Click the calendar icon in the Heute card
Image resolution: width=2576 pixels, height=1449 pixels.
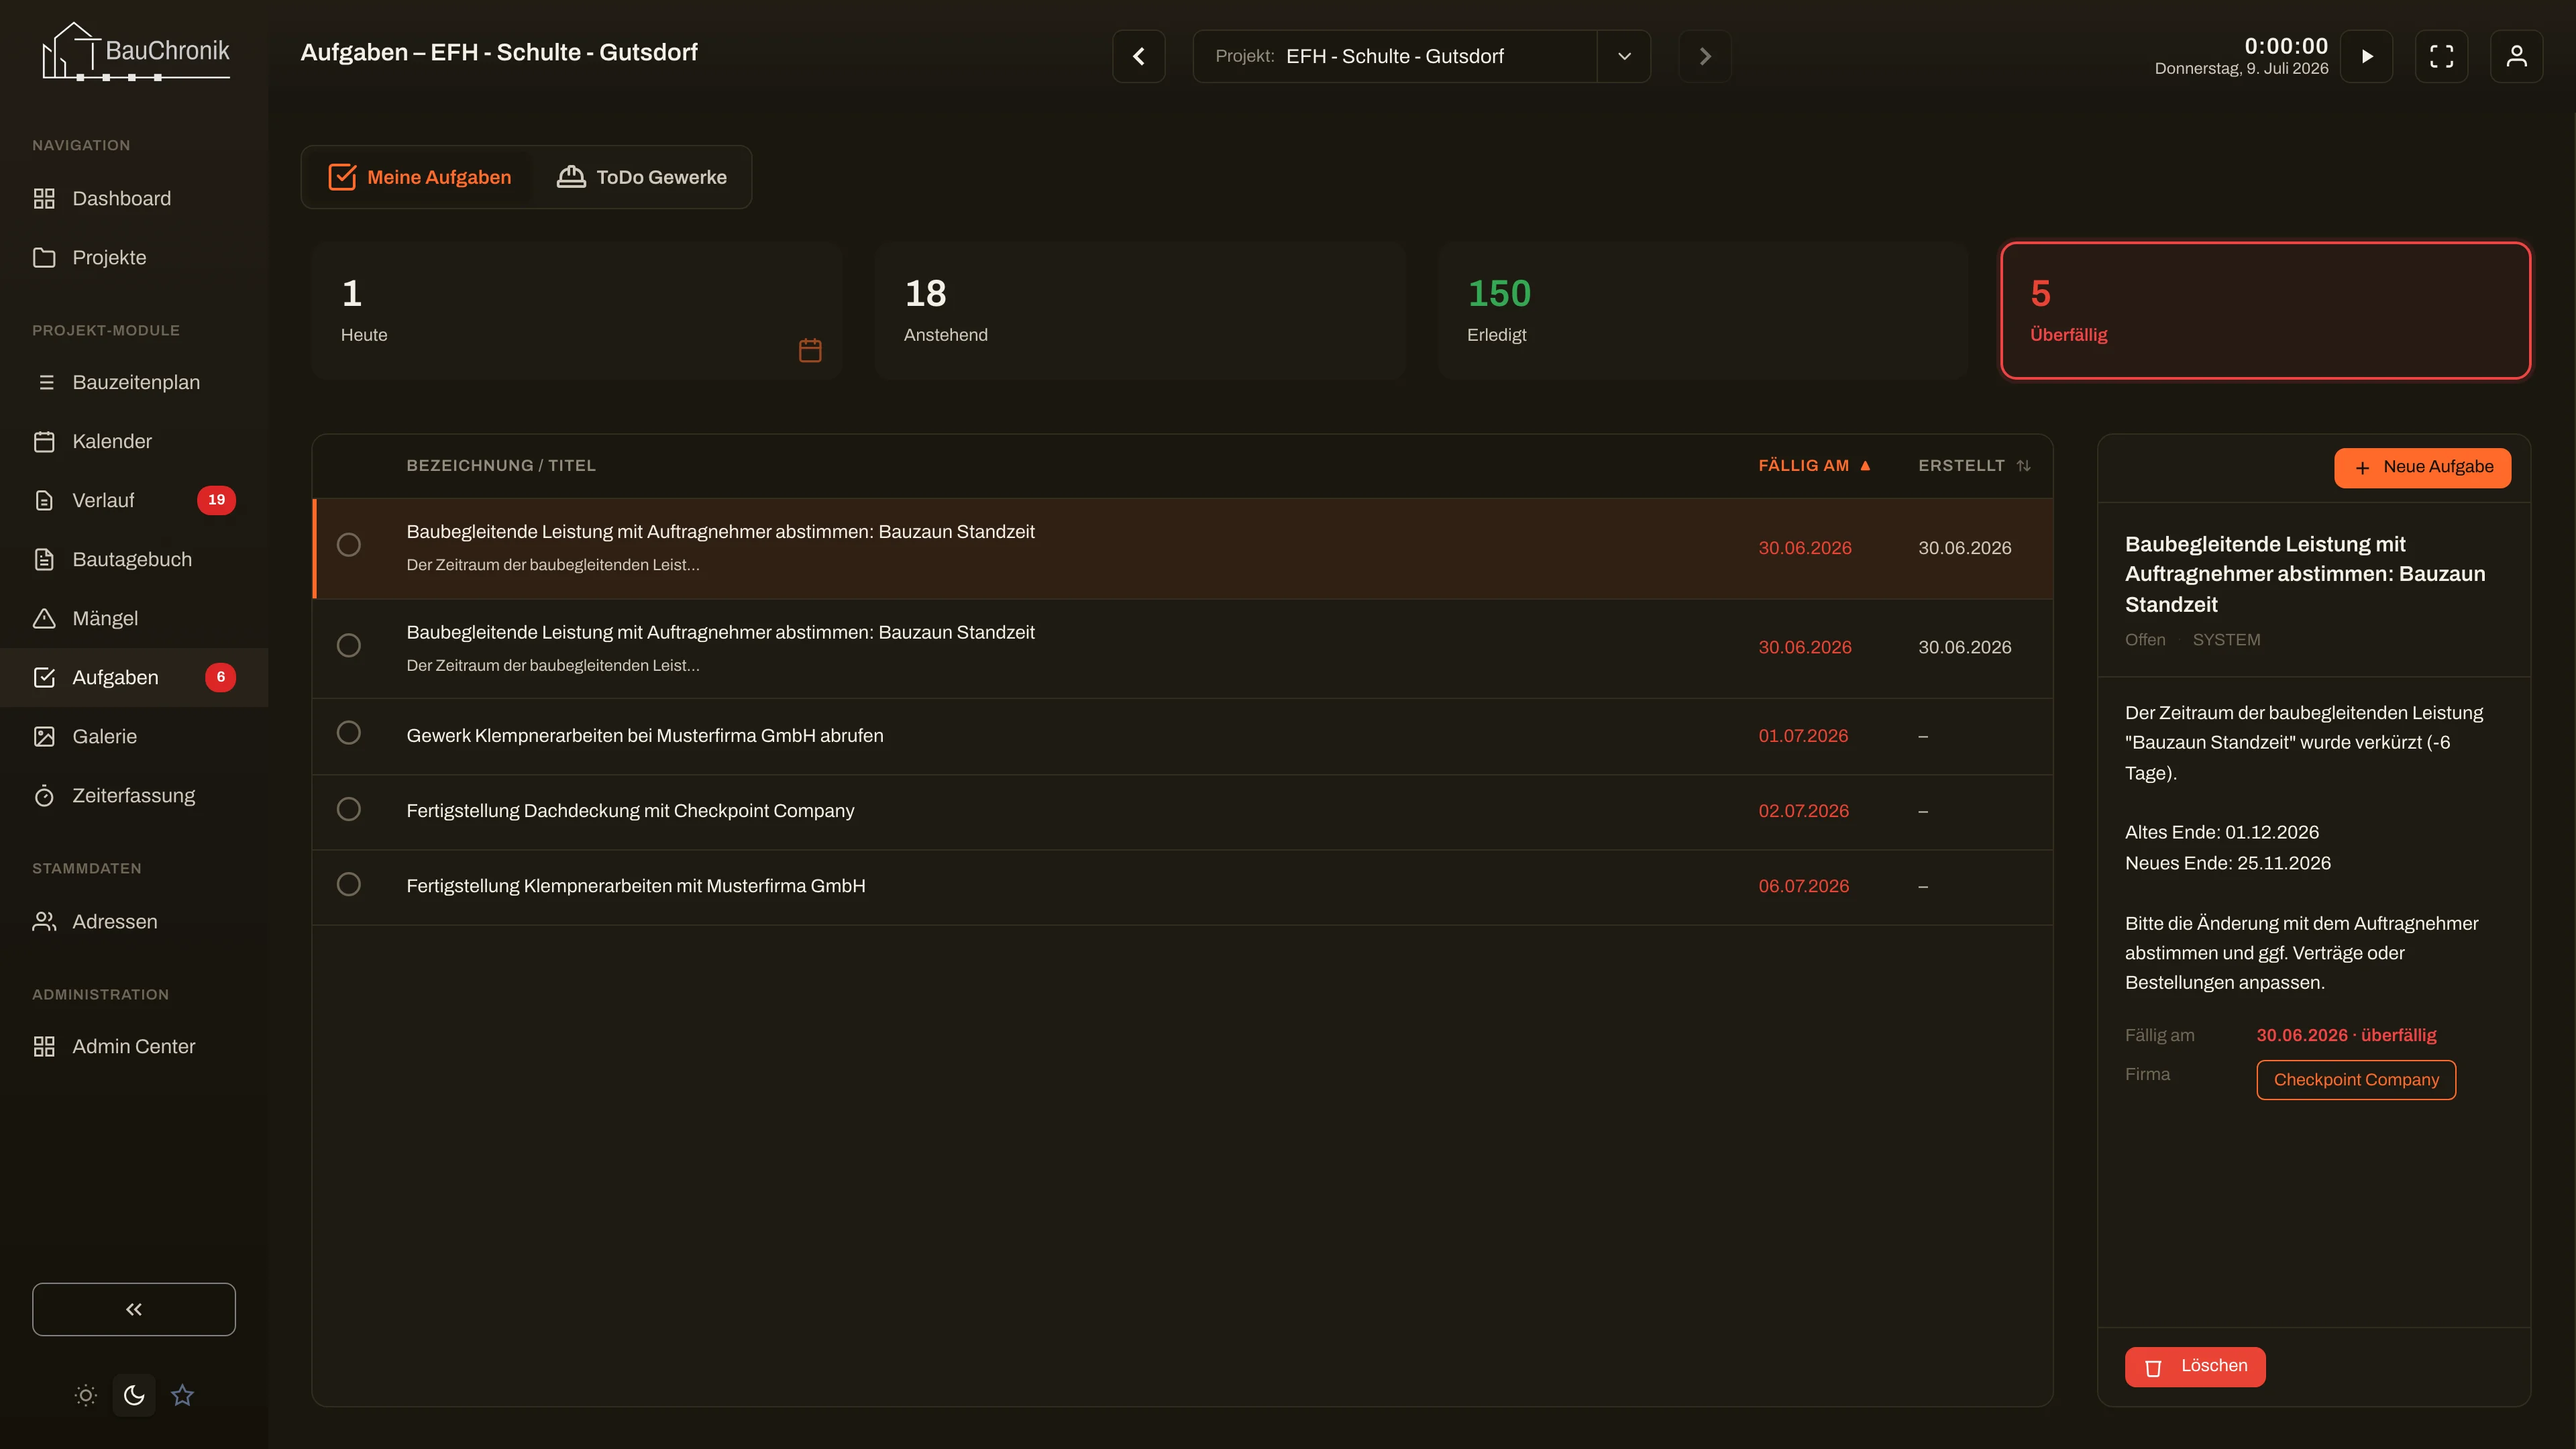point(810,350)
